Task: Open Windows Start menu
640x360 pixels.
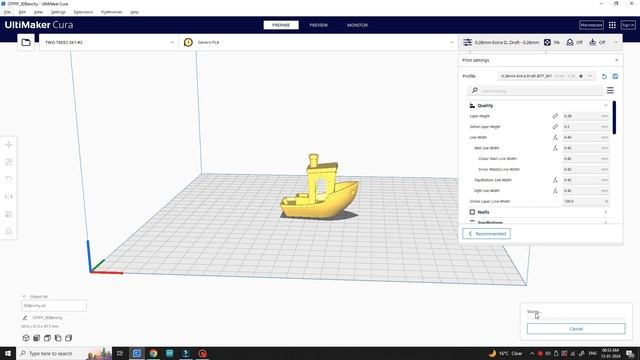Action: click(x=8, y=353)
